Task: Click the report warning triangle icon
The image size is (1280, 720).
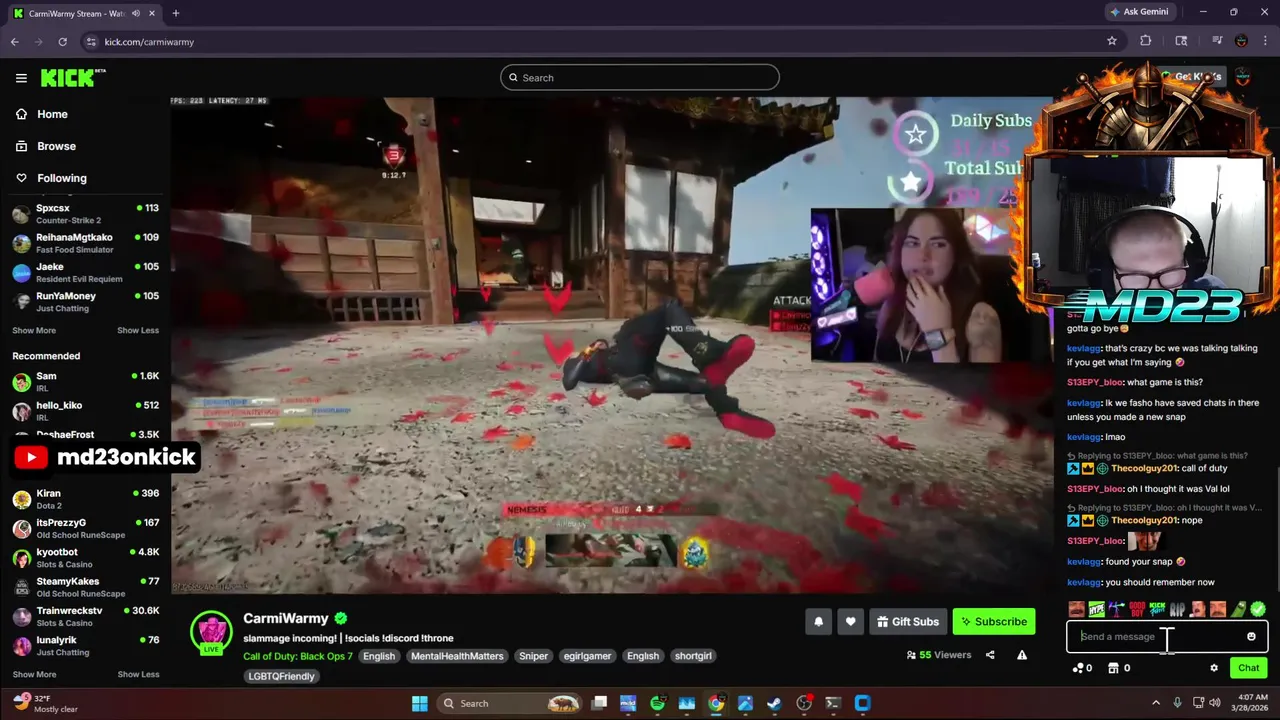Action: tap(1022, 655)
